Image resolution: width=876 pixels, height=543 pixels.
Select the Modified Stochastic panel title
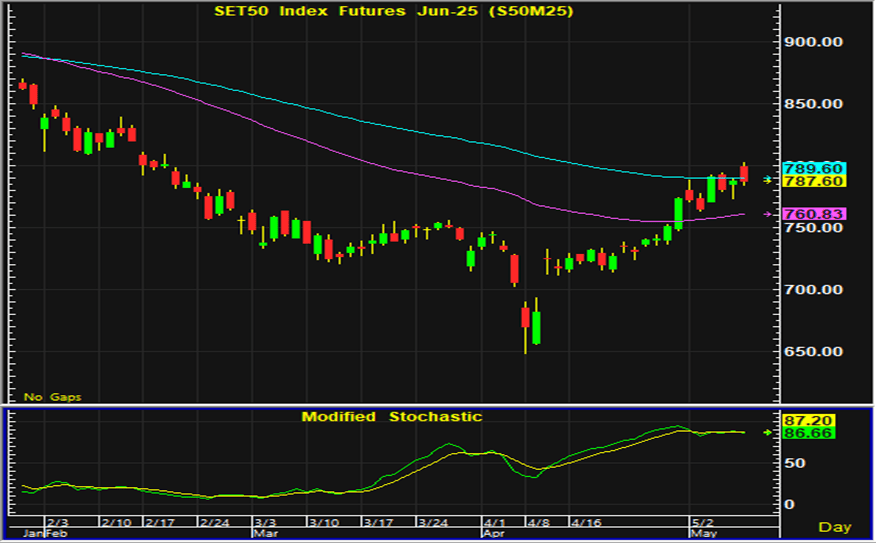[391, 416]
